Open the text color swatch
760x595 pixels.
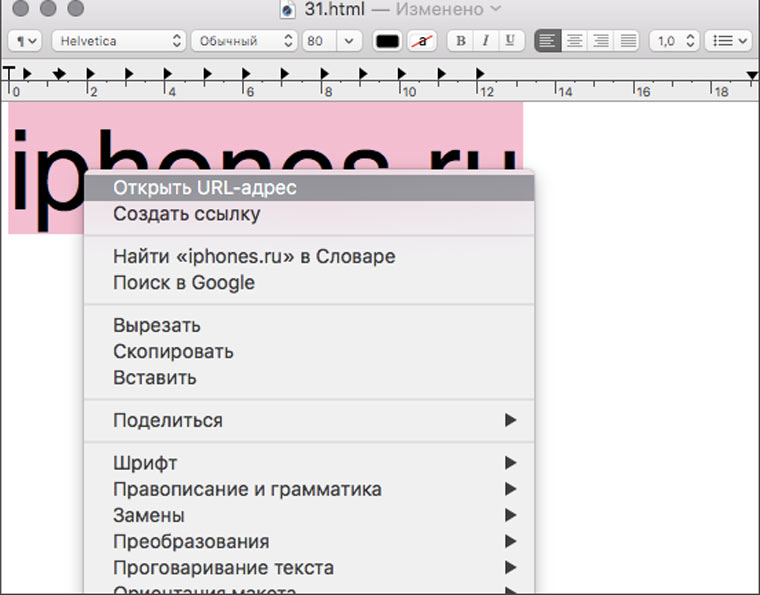point(387,41)
